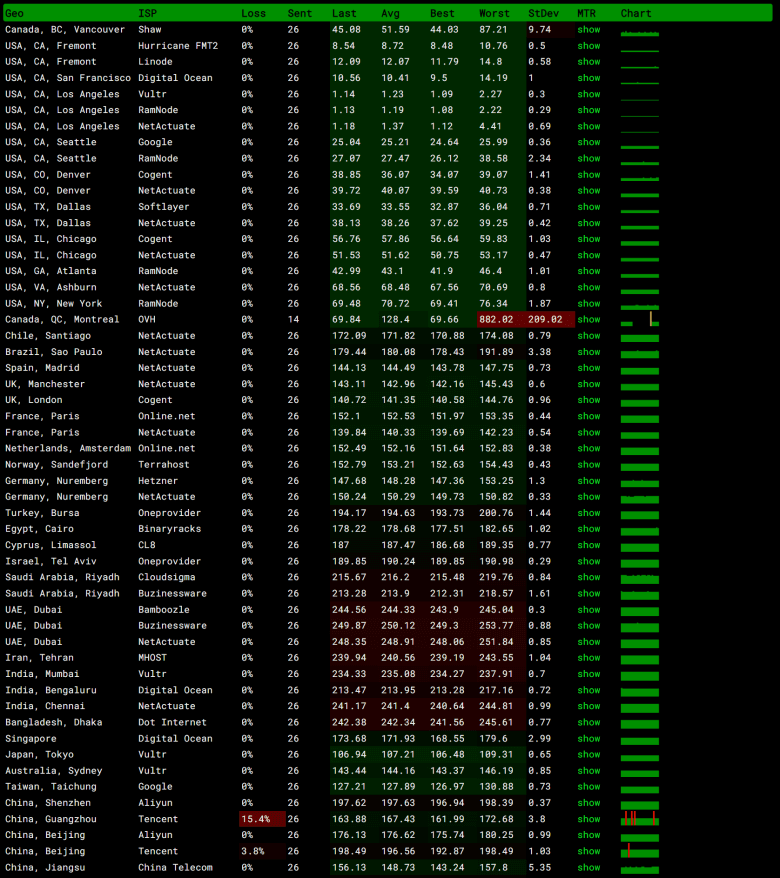
Task: Show MTR for Singapore Digital Ocean
Action: 588,739
